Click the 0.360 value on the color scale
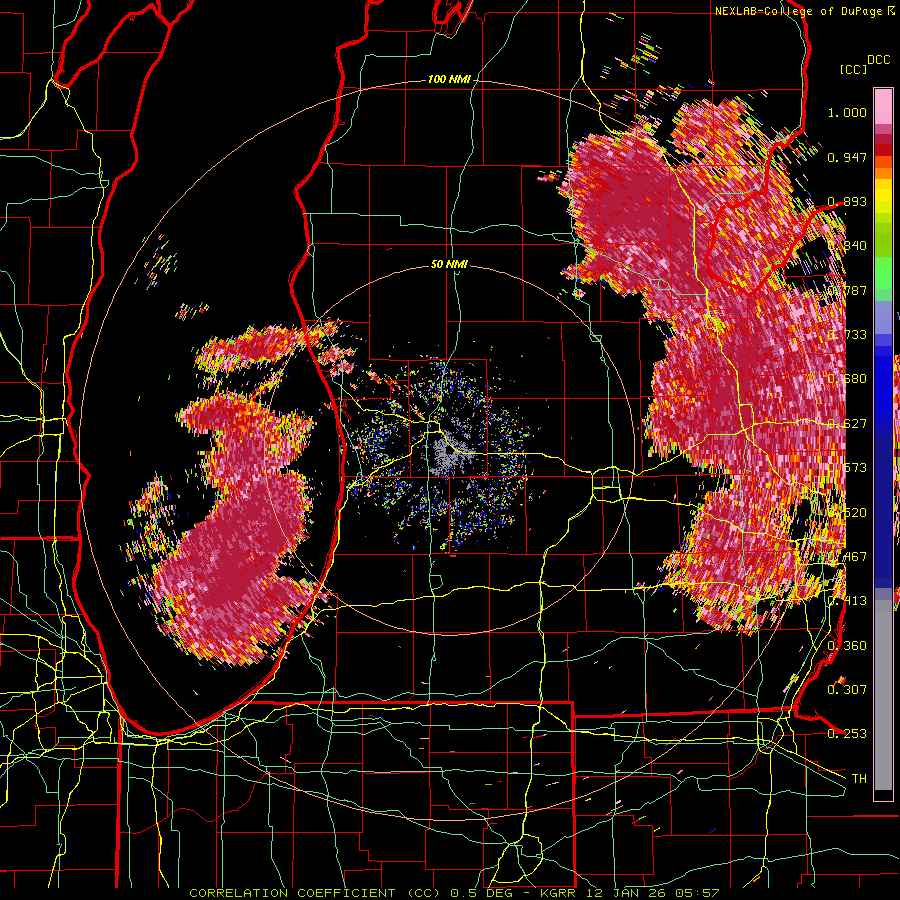 pos(847,645)
